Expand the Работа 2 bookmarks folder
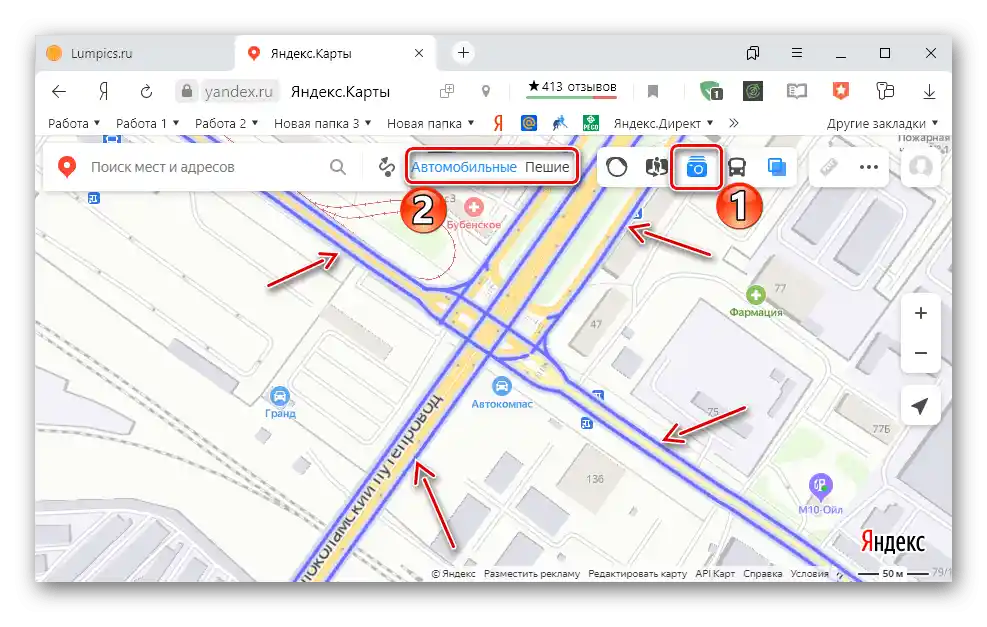This screenshot has width=987, height=627. (227, 123)
